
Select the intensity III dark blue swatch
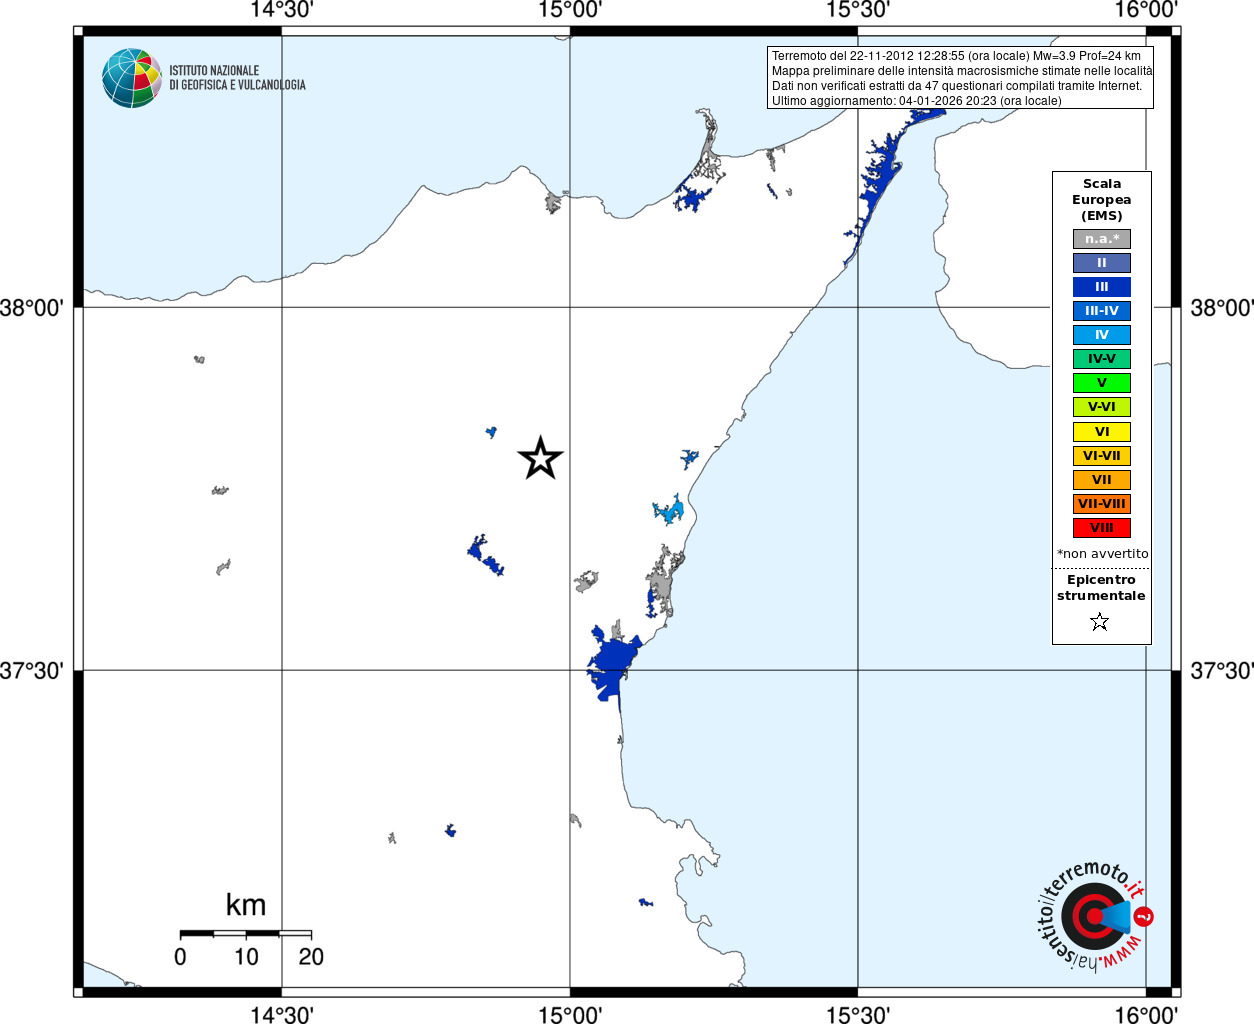pos(1102,287)
